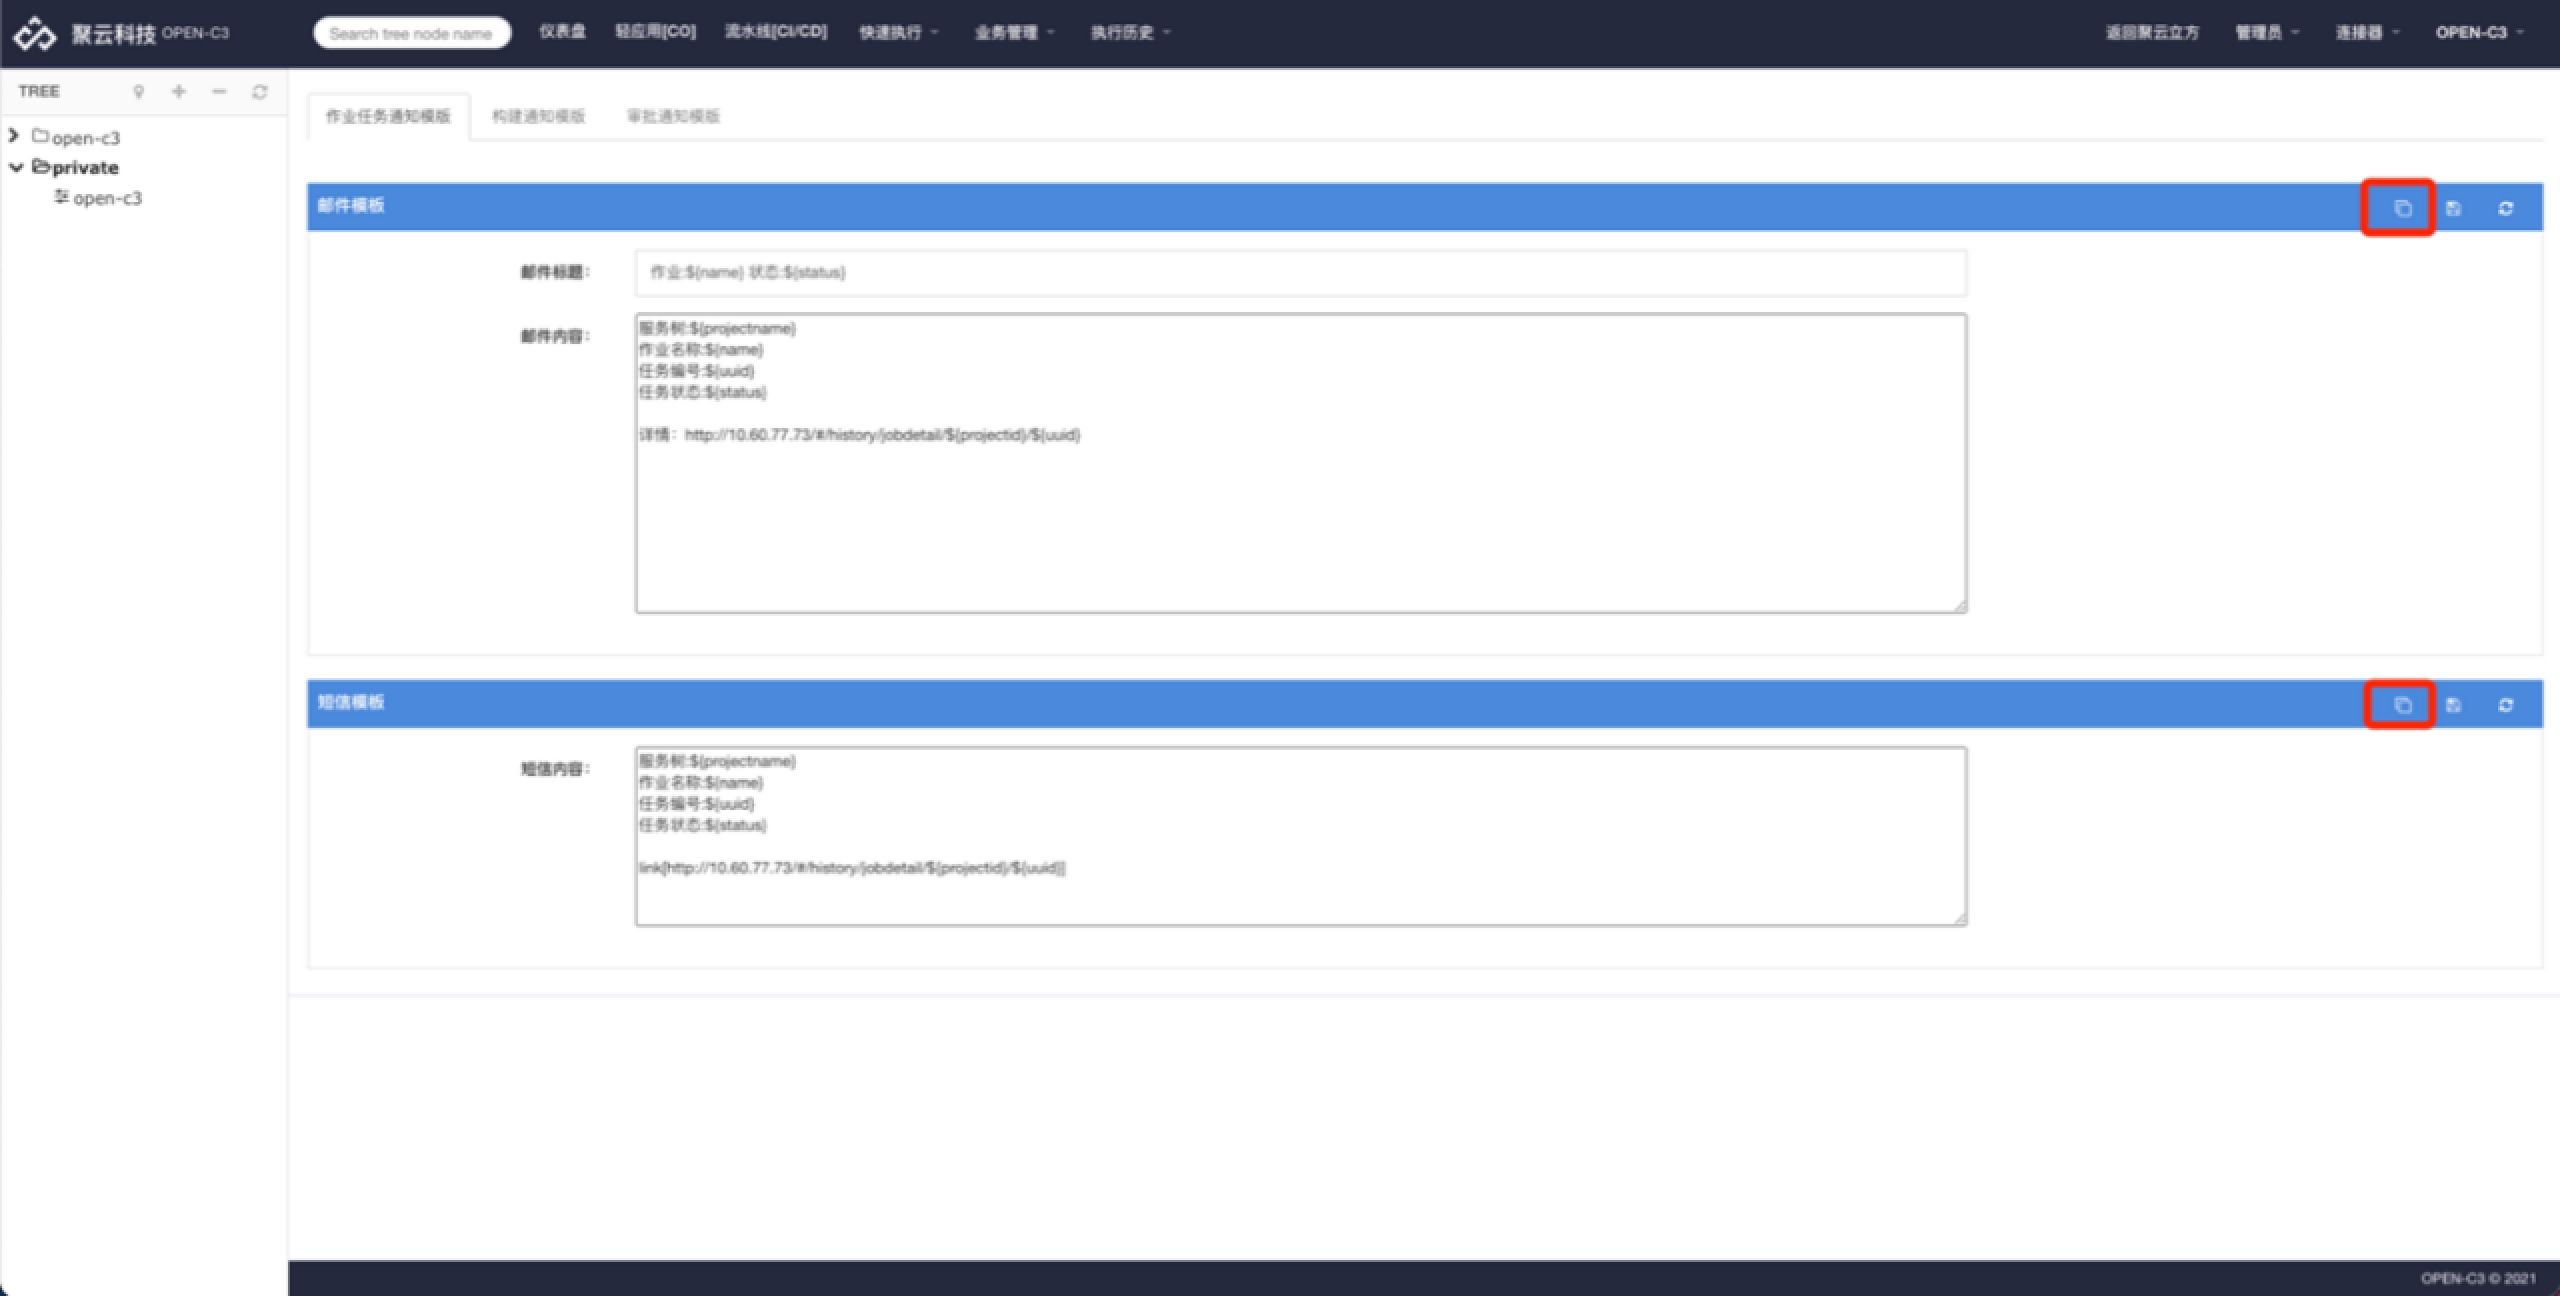Open the 快速执行 dropdown menu
Image resolution: width=2560 pixels, height=1296 pixels.
pos(898,32)
